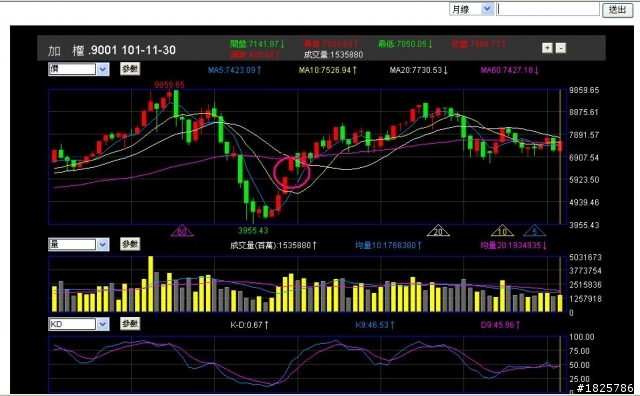
Task: Click the 均量10:1768380 label
Action: pyautogui.click(x=388, y=245)
